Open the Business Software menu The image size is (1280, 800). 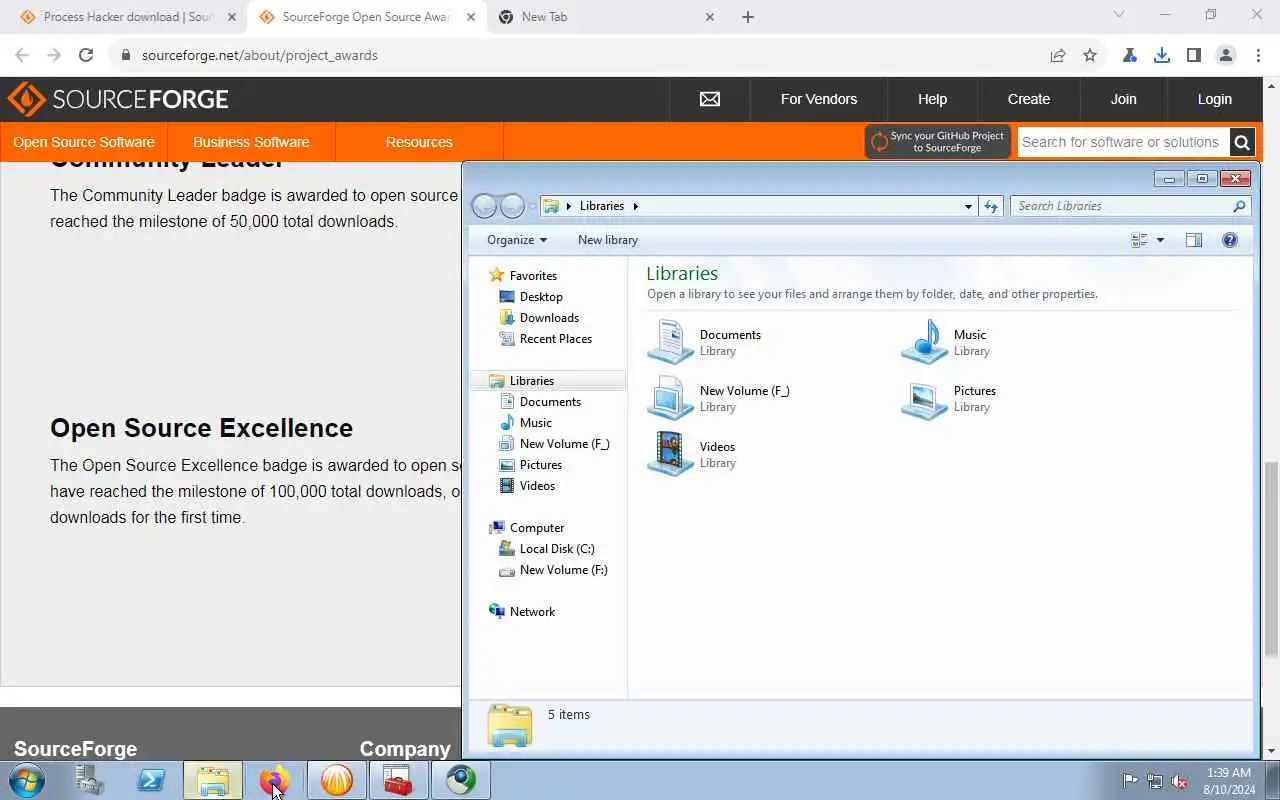251,142
